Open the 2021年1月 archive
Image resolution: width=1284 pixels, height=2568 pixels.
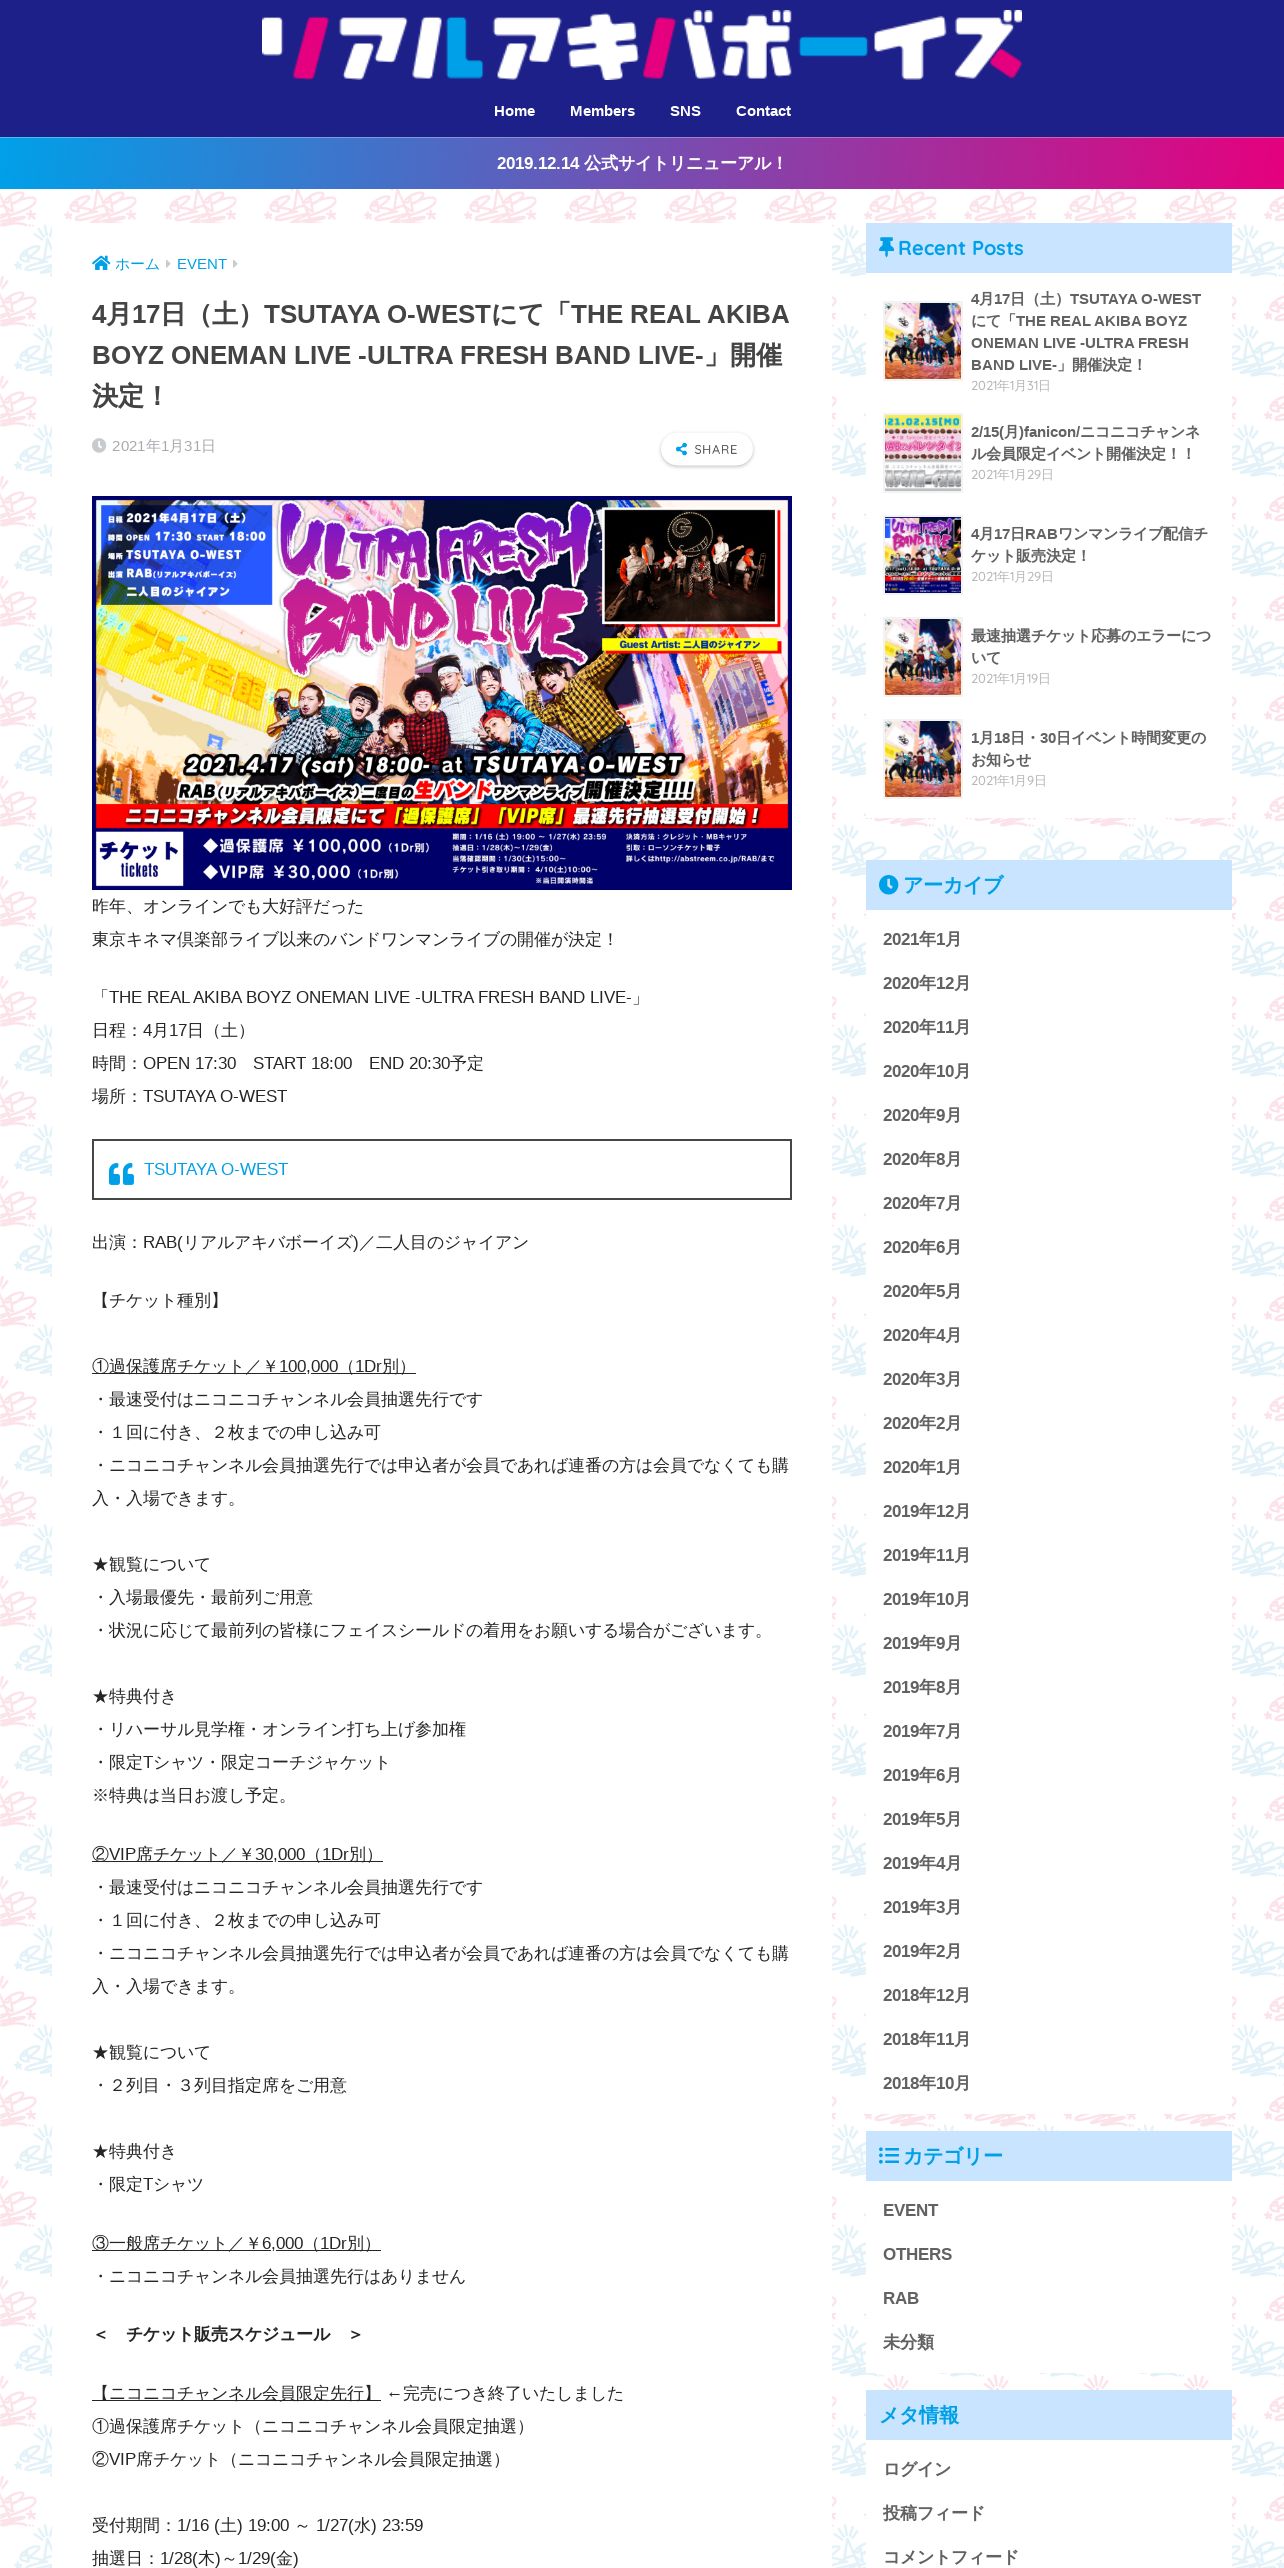coord(921,939)
